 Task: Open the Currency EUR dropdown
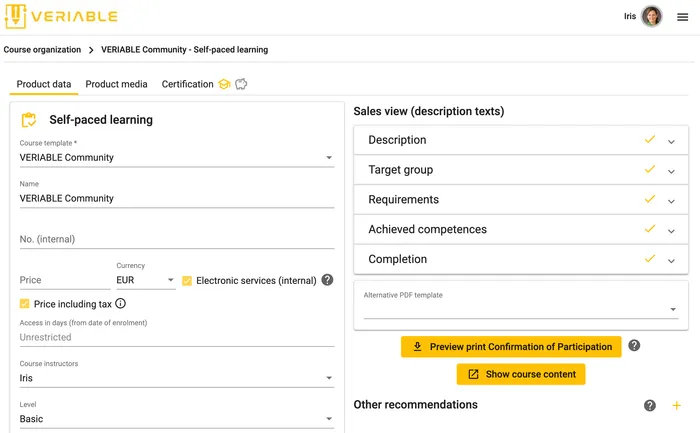(146, 280)
